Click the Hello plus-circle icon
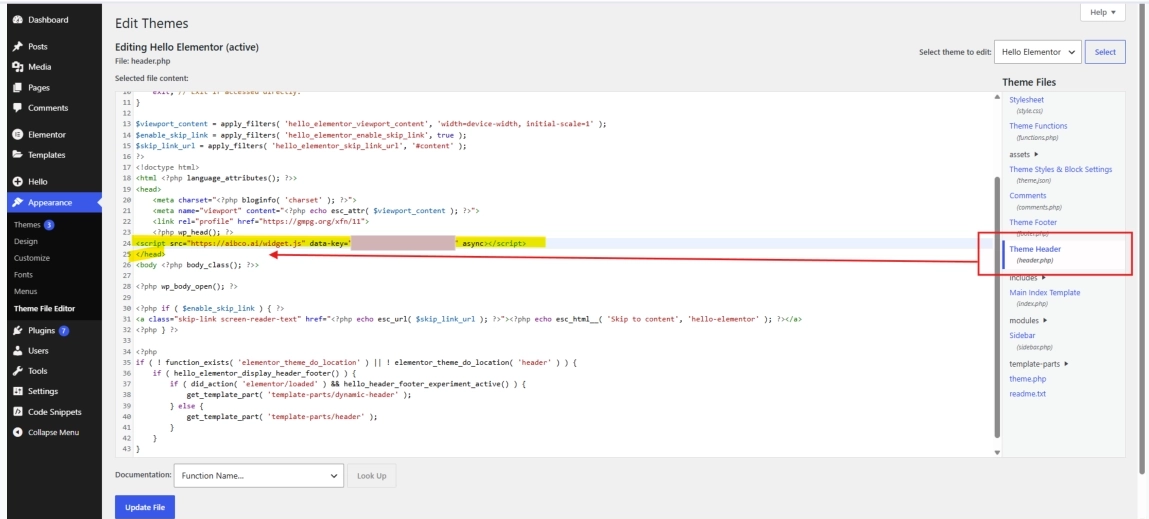The width and height of the screenshot is (1149, 519). click(18, 182)
